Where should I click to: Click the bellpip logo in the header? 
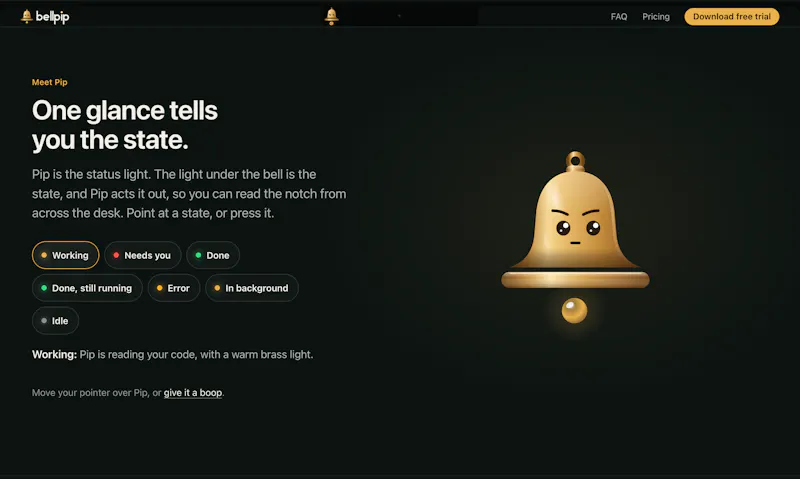(45, 16)
